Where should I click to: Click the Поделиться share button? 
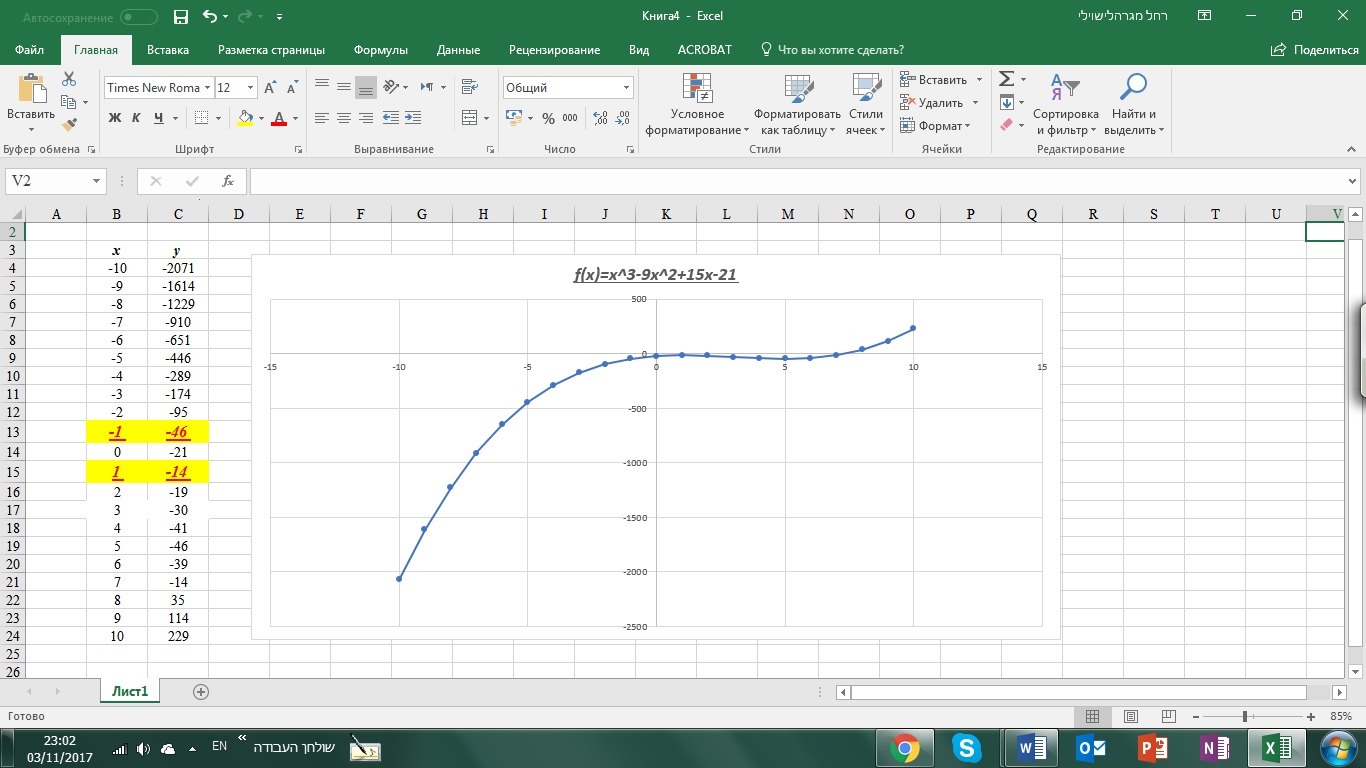tap(1315, 50)
